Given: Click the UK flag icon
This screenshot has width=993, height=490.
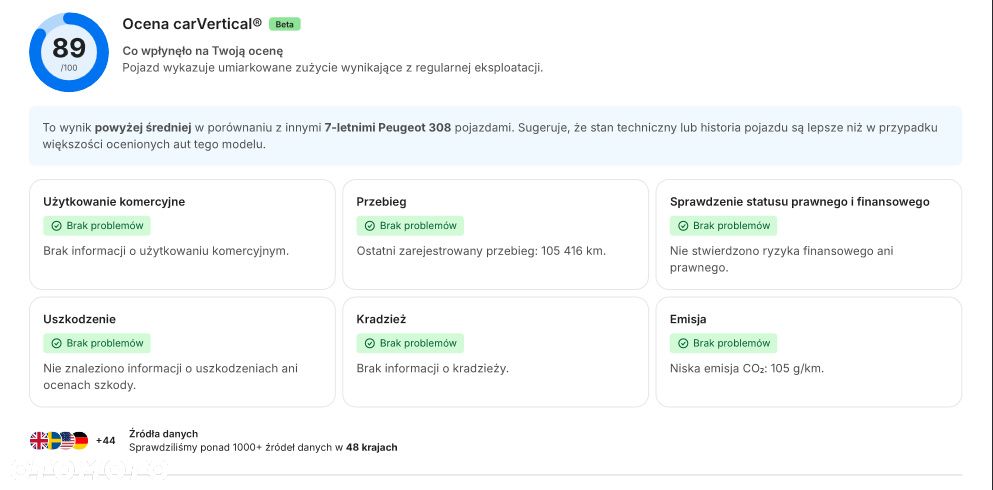Looking at the screenshot, I should click(39, 440).
